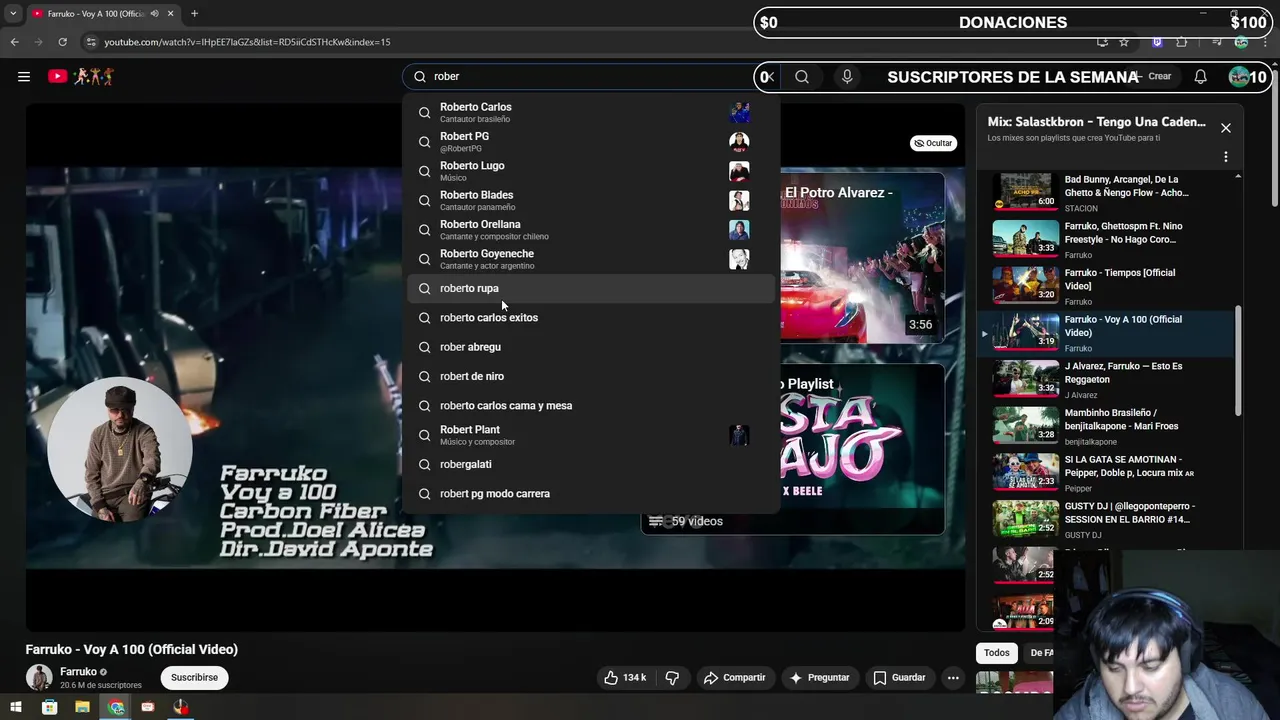
Task: Mute the tab via the speaker icon
Action: click(153, 13)
